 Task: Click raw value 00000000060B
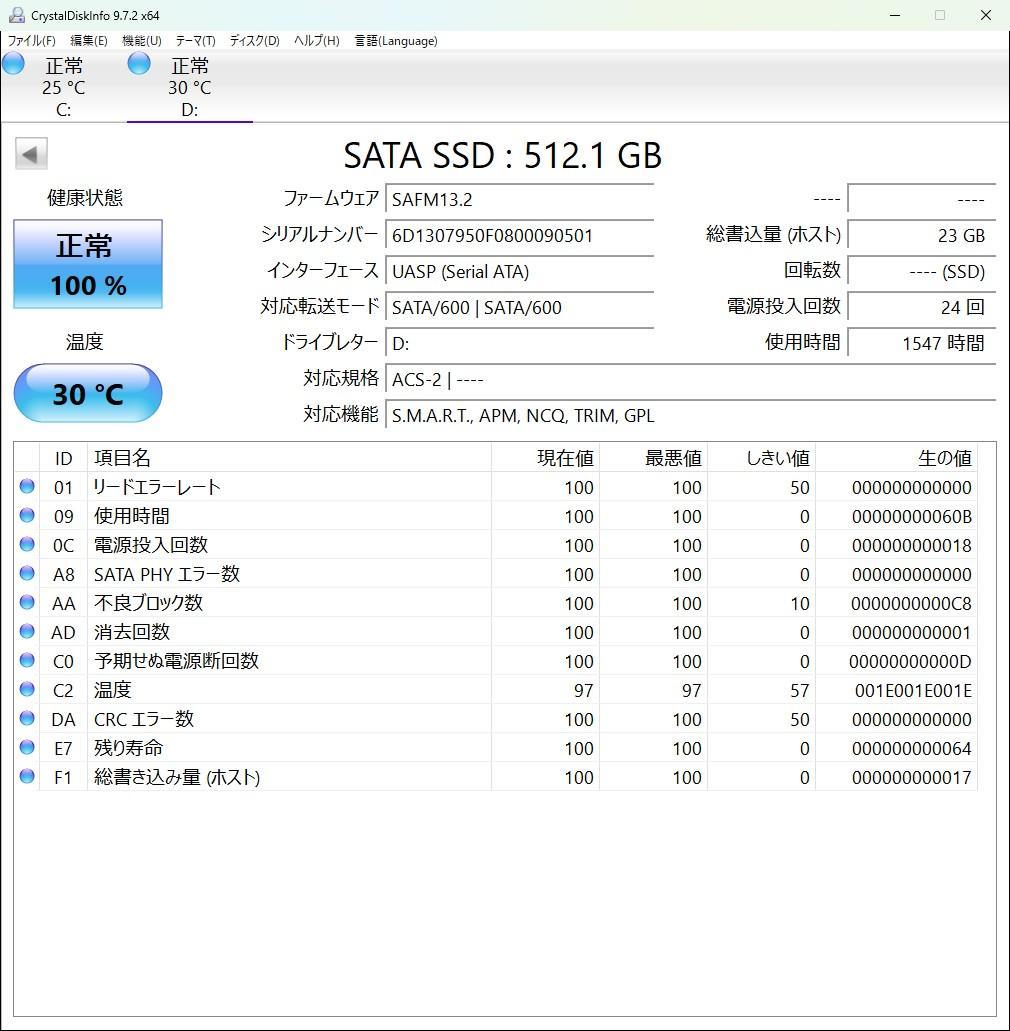pyautogui.click(x=911, y=517)
